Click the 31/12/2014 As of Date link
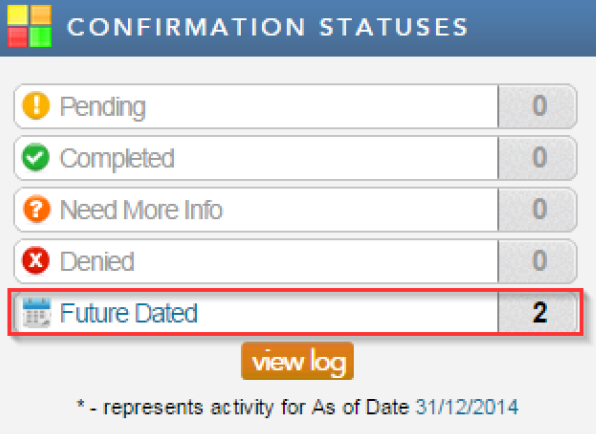 [x=467, y=407]
